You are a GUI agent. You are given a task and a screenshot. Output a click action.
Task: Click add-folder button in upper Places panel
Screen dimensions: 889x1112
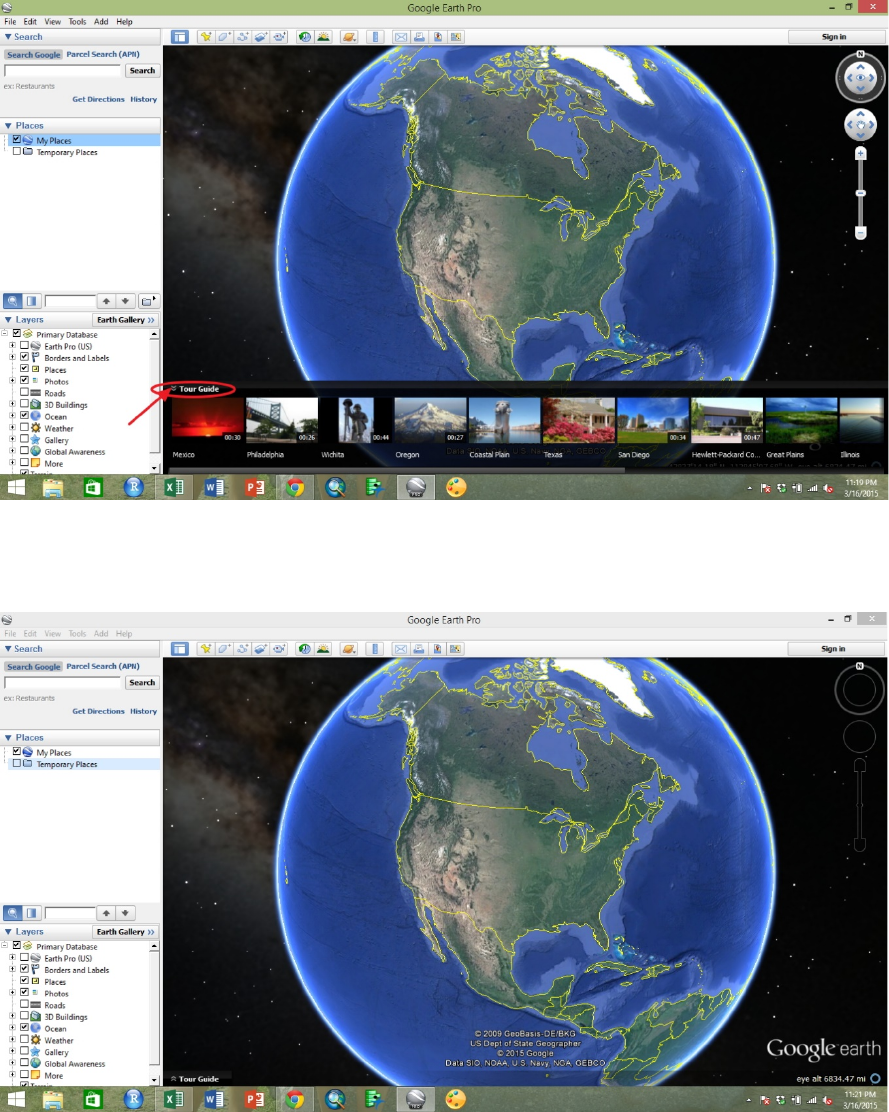(147, 301)
